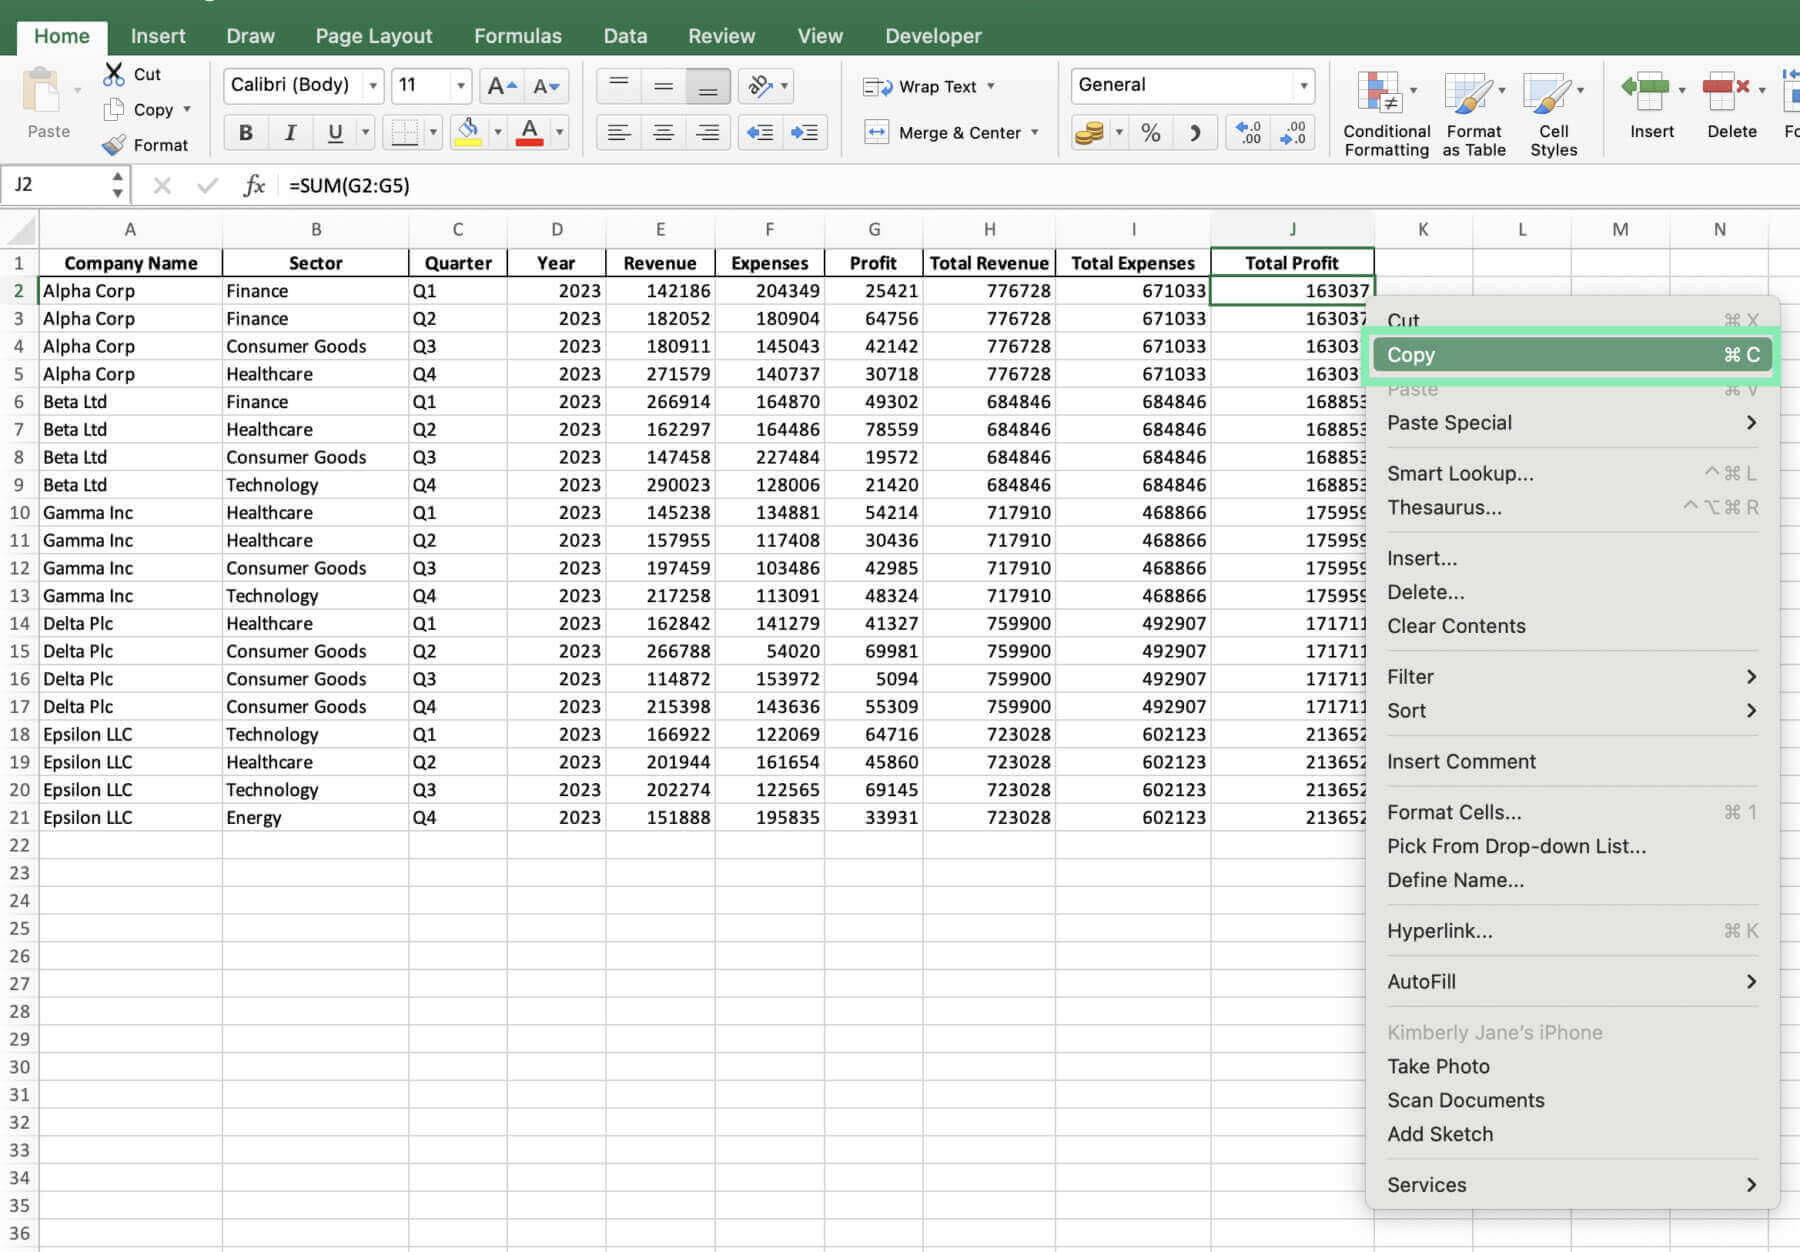Apply the Borders icon
The width and height of the screenshot is (1800, 1252).
pyautogui.click(x=404, y=132)
